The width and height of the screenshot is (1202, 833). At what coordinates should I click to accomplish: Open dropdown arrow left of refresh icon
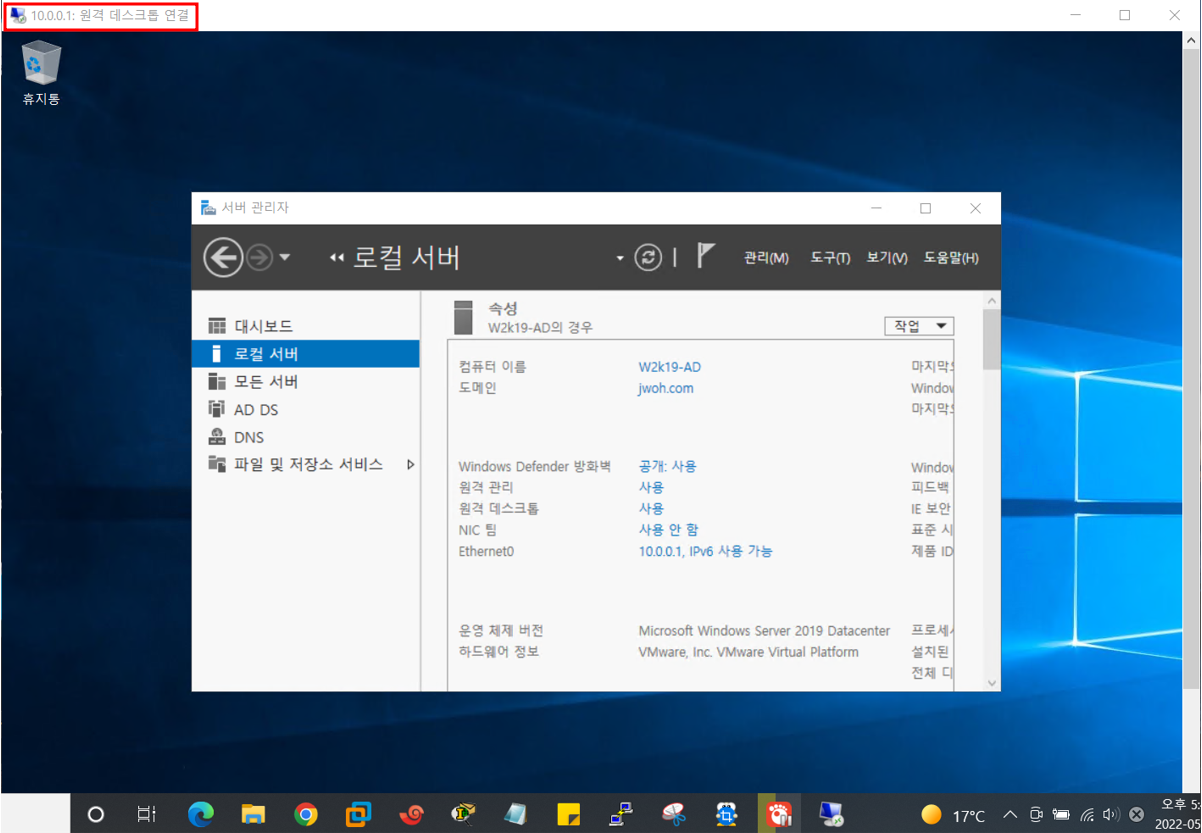[620, 258]
